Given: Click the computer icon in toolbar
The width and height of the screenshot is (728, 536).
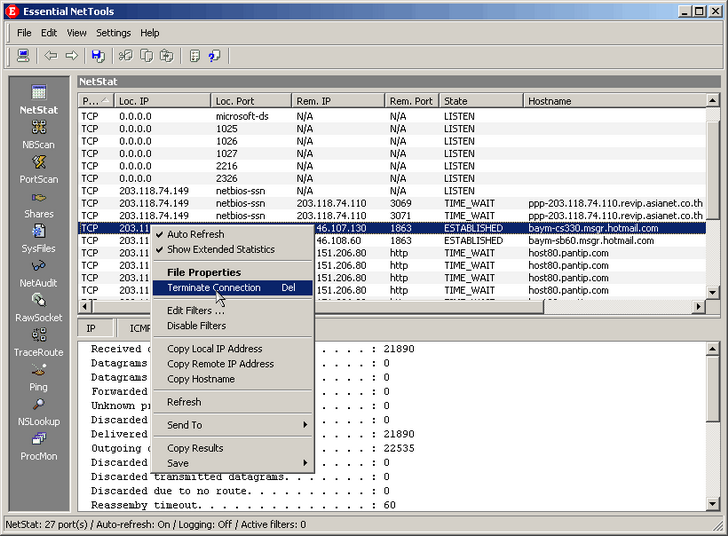Looking at the screenshot, I should (x=23, y=56).
